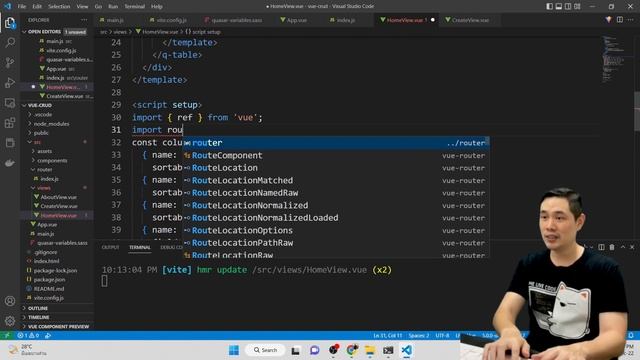The height and width of the screenshot is (360, 640).
Task: Split the terminal panel
Action: [601, 247]
